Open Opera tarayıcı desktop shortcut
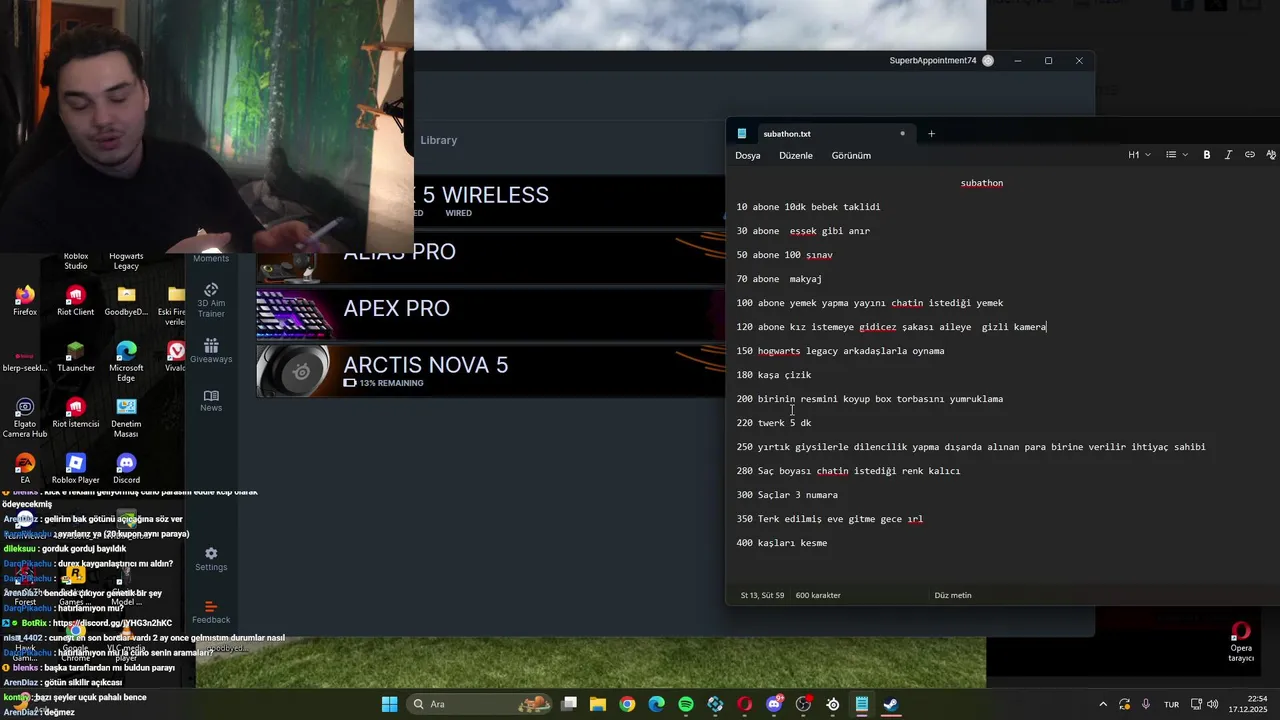 1241,642
